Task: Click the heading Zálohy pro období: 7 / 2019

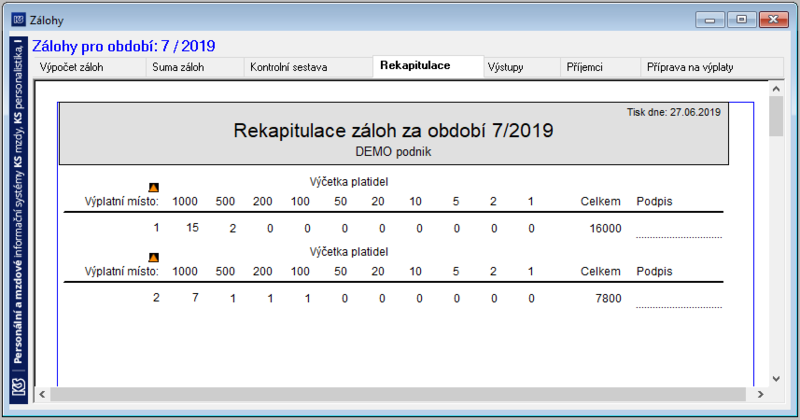Action: click(123, 46)
